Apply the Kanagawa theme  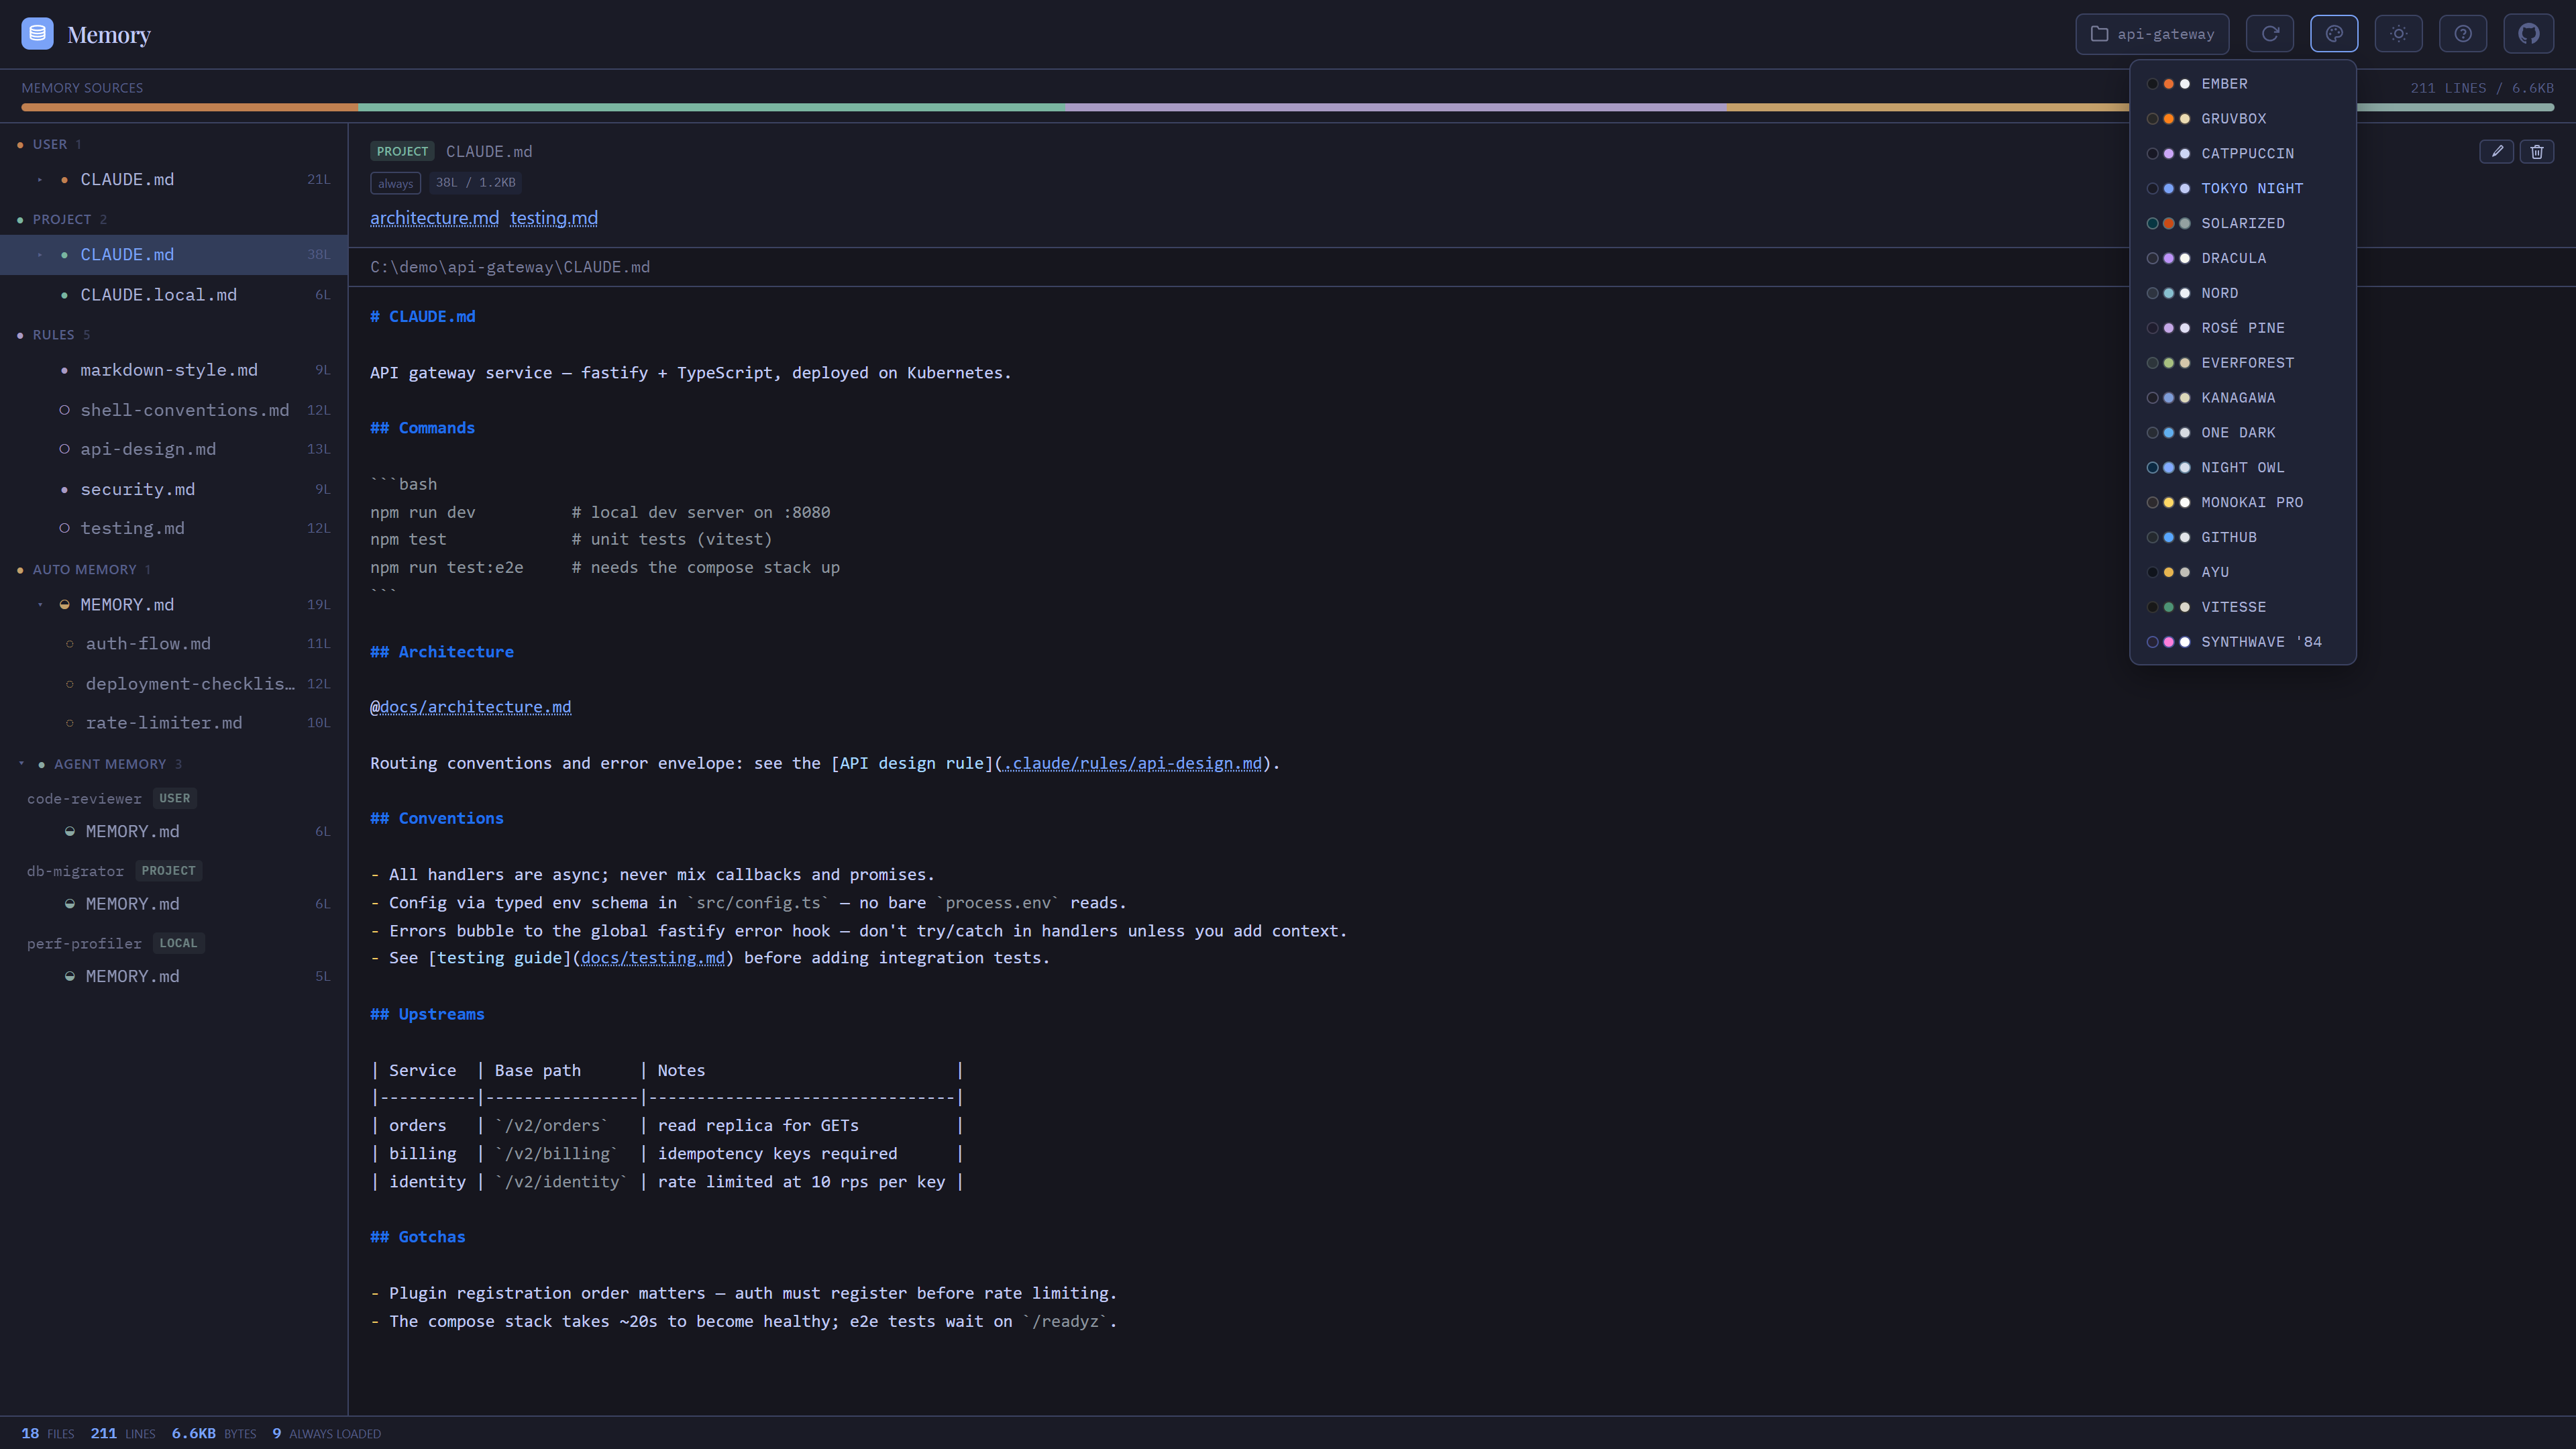click(x=2243, y=398)
